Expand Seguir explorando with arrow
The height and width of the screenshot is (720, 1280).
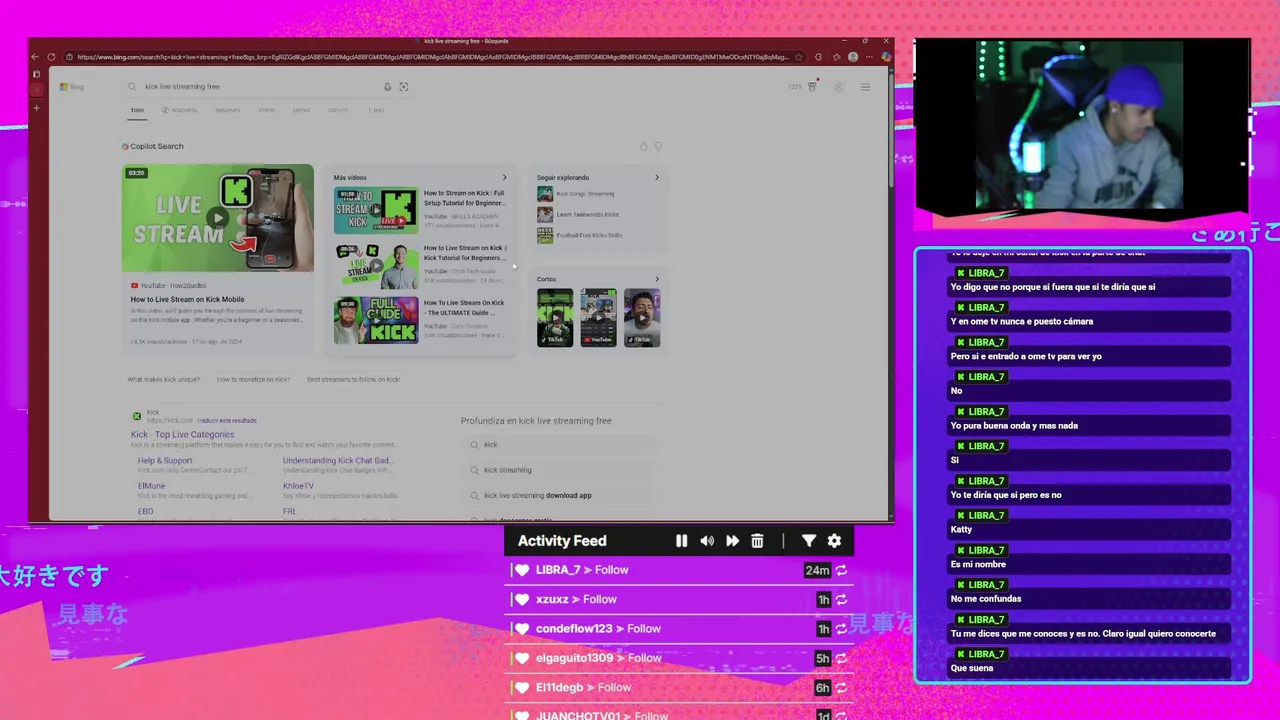coord(657,178)
